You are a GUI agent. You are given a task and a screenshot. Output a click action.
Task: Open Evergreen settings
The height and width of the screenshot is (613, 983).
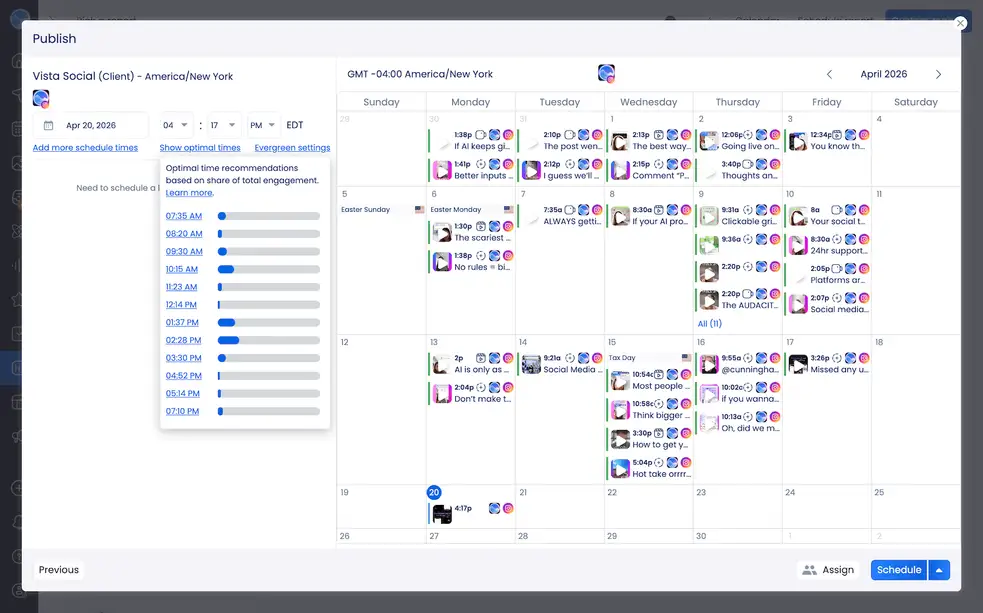coord(290,148)
